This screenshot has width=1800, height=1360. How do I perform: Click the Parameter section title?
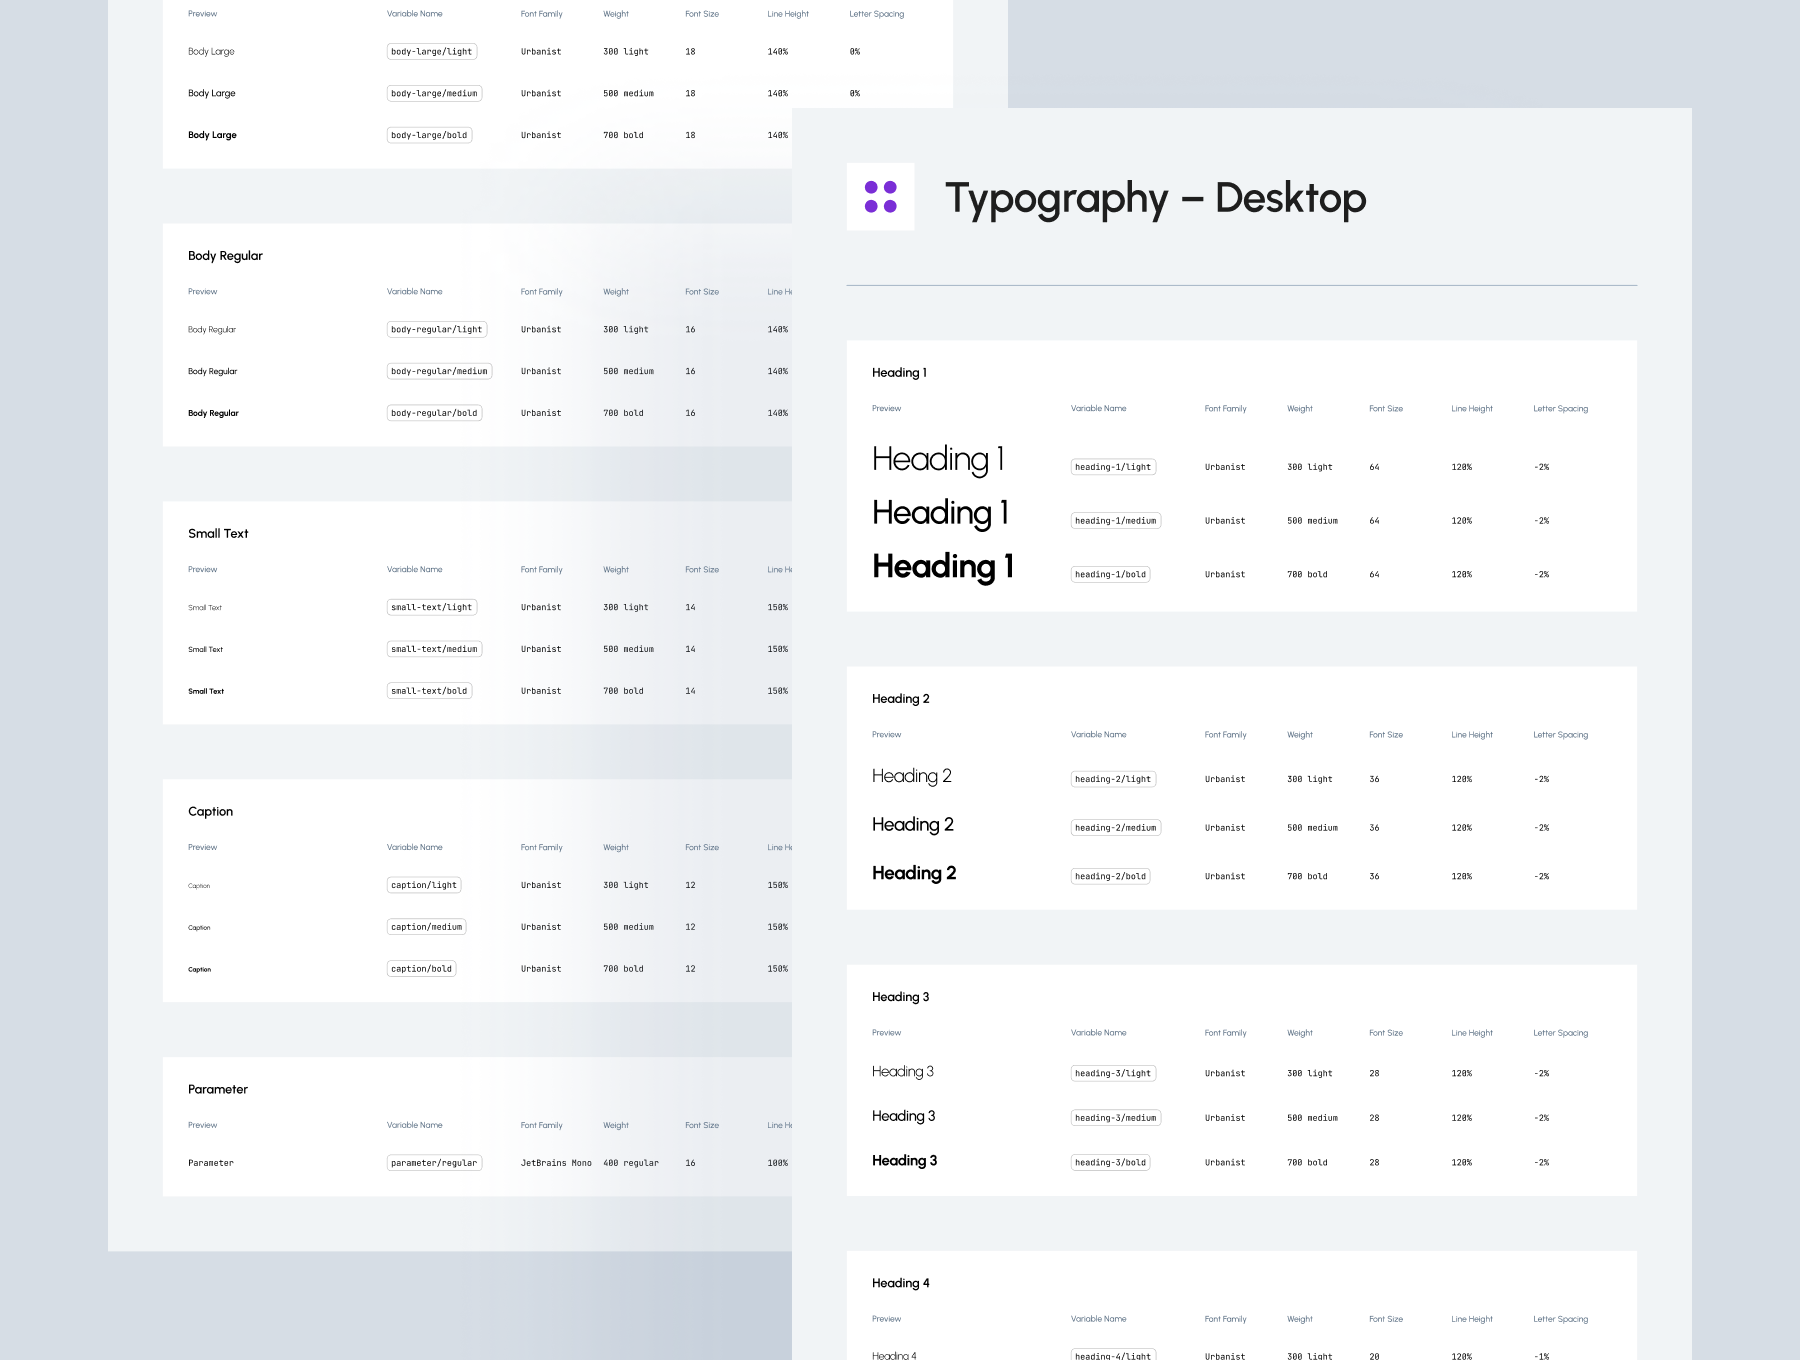(218, 1090)
